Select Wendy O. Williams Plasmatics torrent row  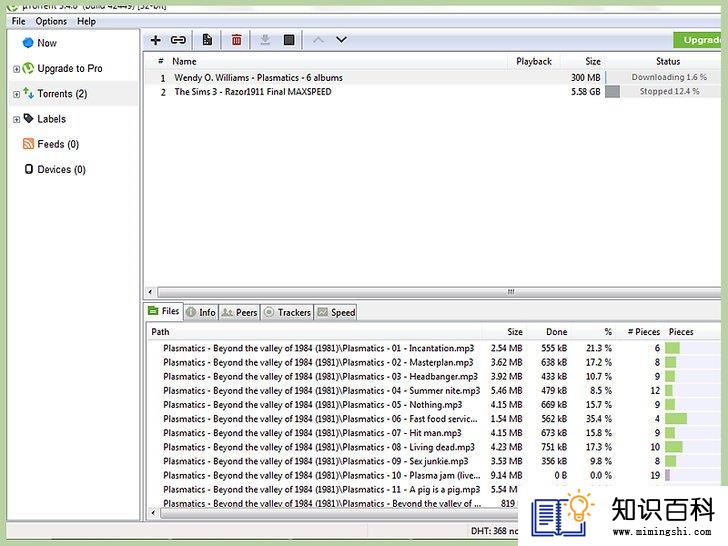(x=433, y=78)
